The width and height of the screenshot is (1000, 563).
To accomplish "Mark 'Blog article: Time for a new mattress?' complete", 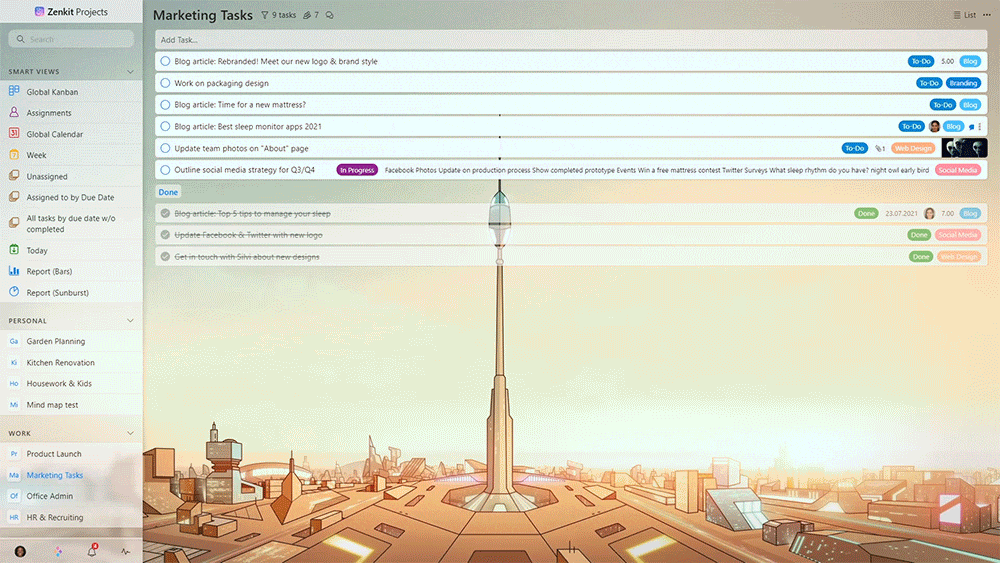I will 165,105.
